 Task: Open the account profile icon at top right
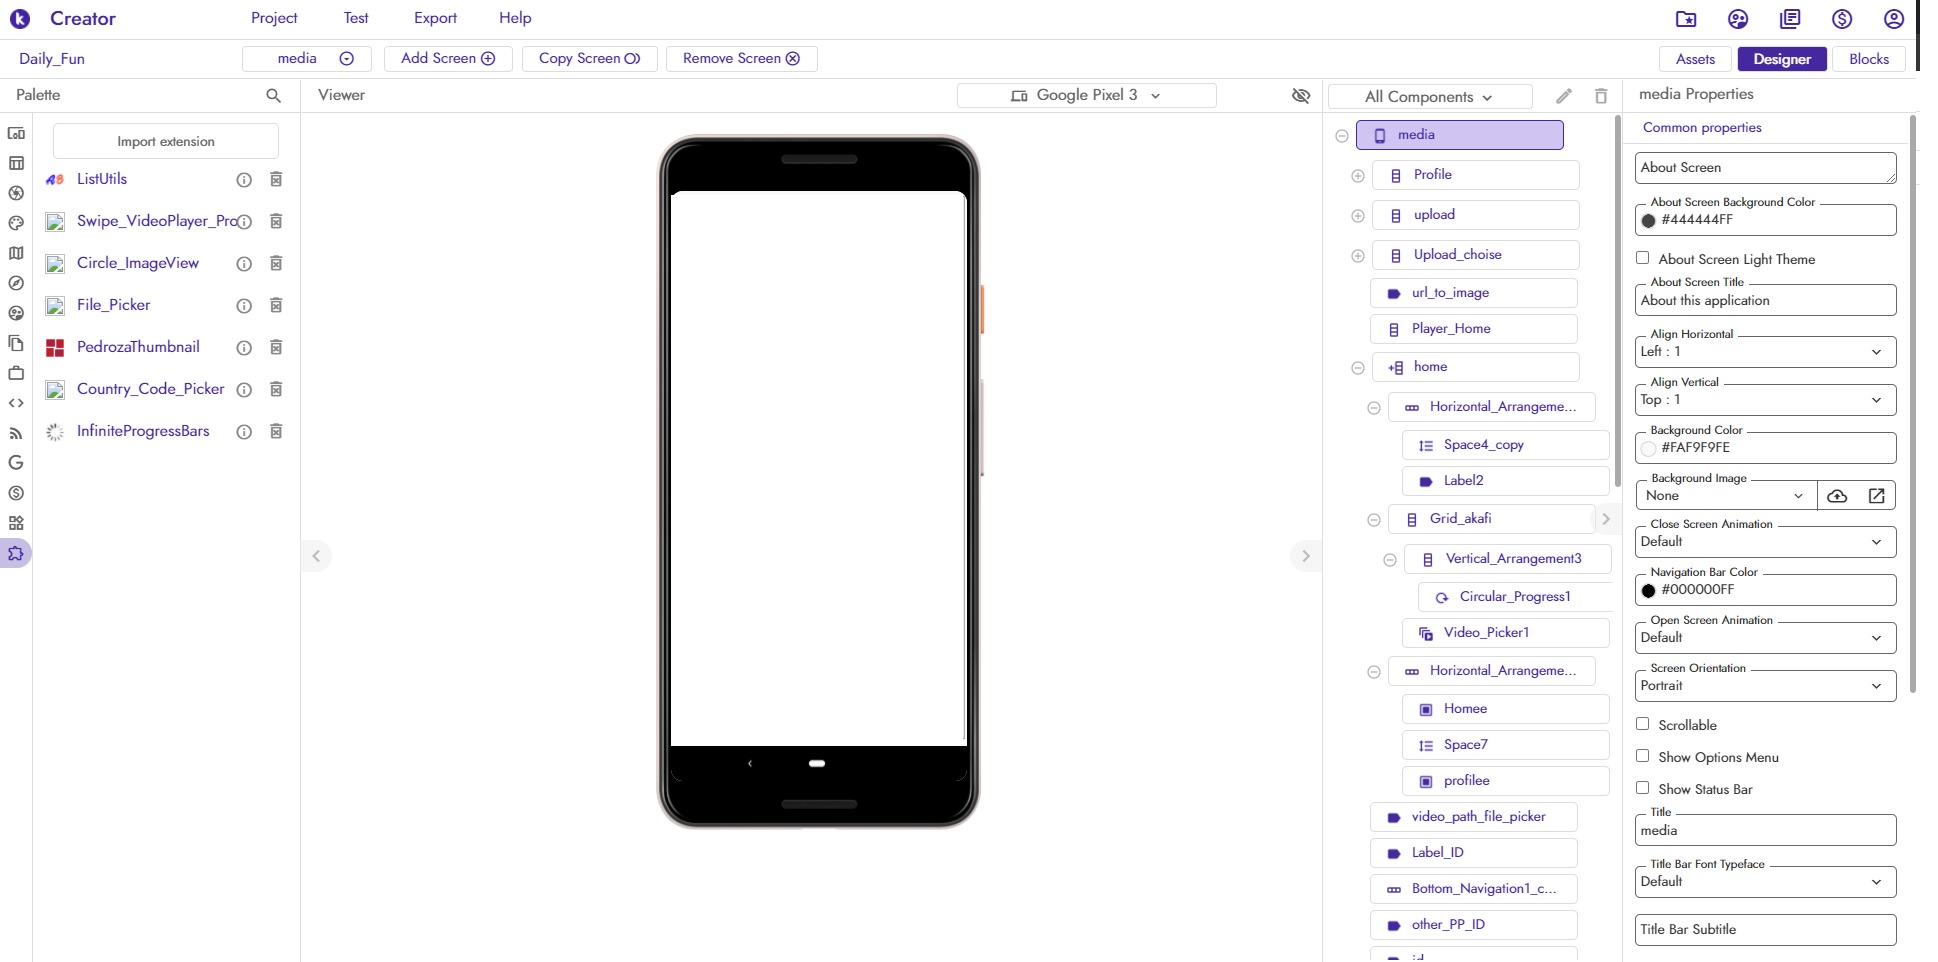1894,19
